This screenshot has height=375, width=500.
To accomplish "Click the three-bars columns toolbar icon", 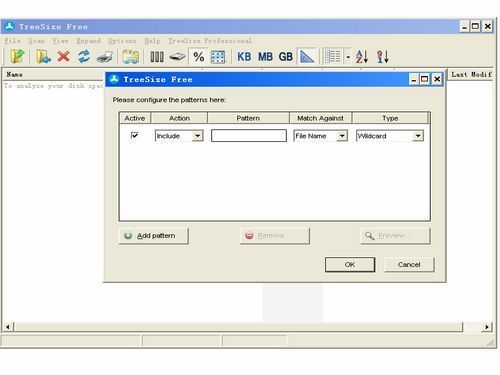I will coord(157,57).
